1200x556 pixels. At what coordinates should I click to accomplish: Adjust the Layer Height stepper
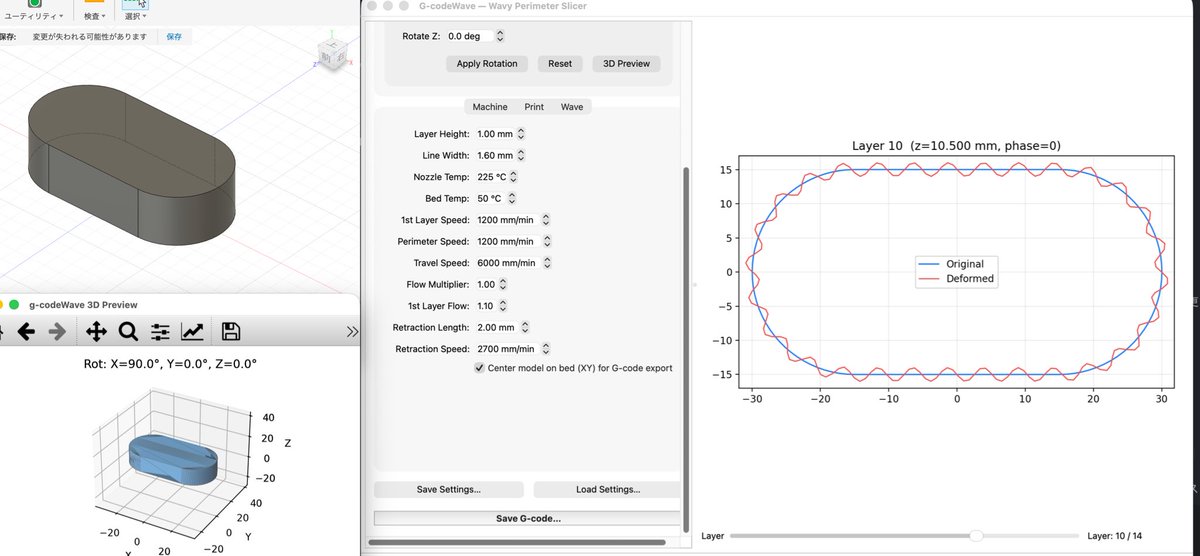coord(521,134)
